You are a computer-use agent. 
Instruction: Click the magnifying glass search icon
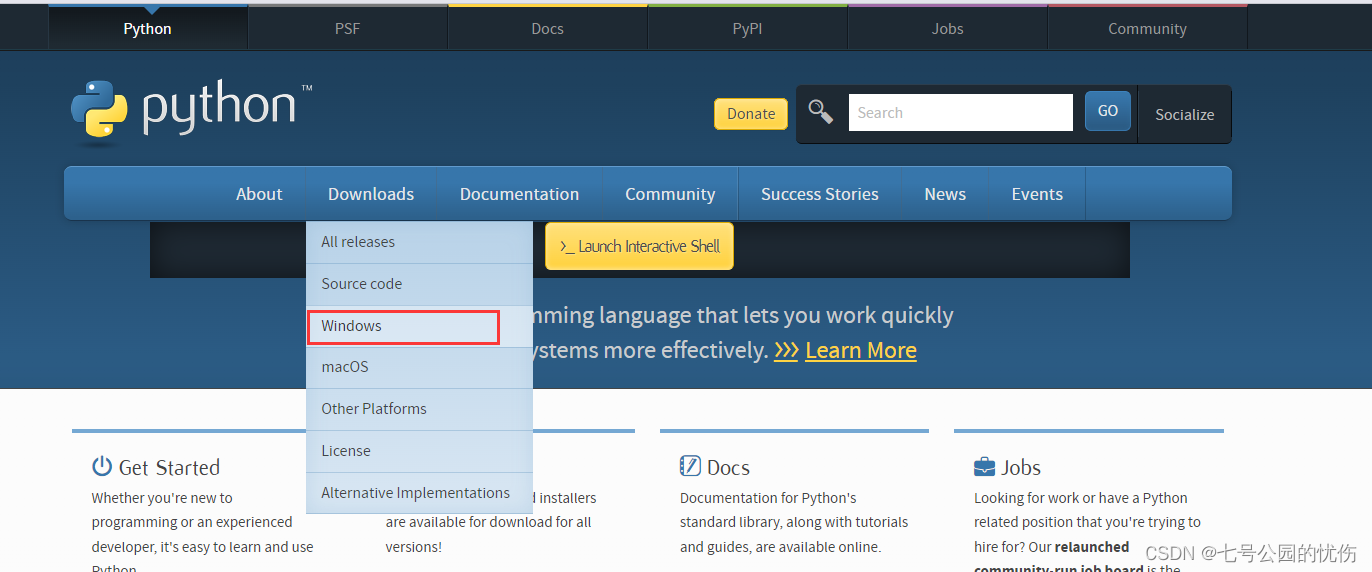pos(821,112)
